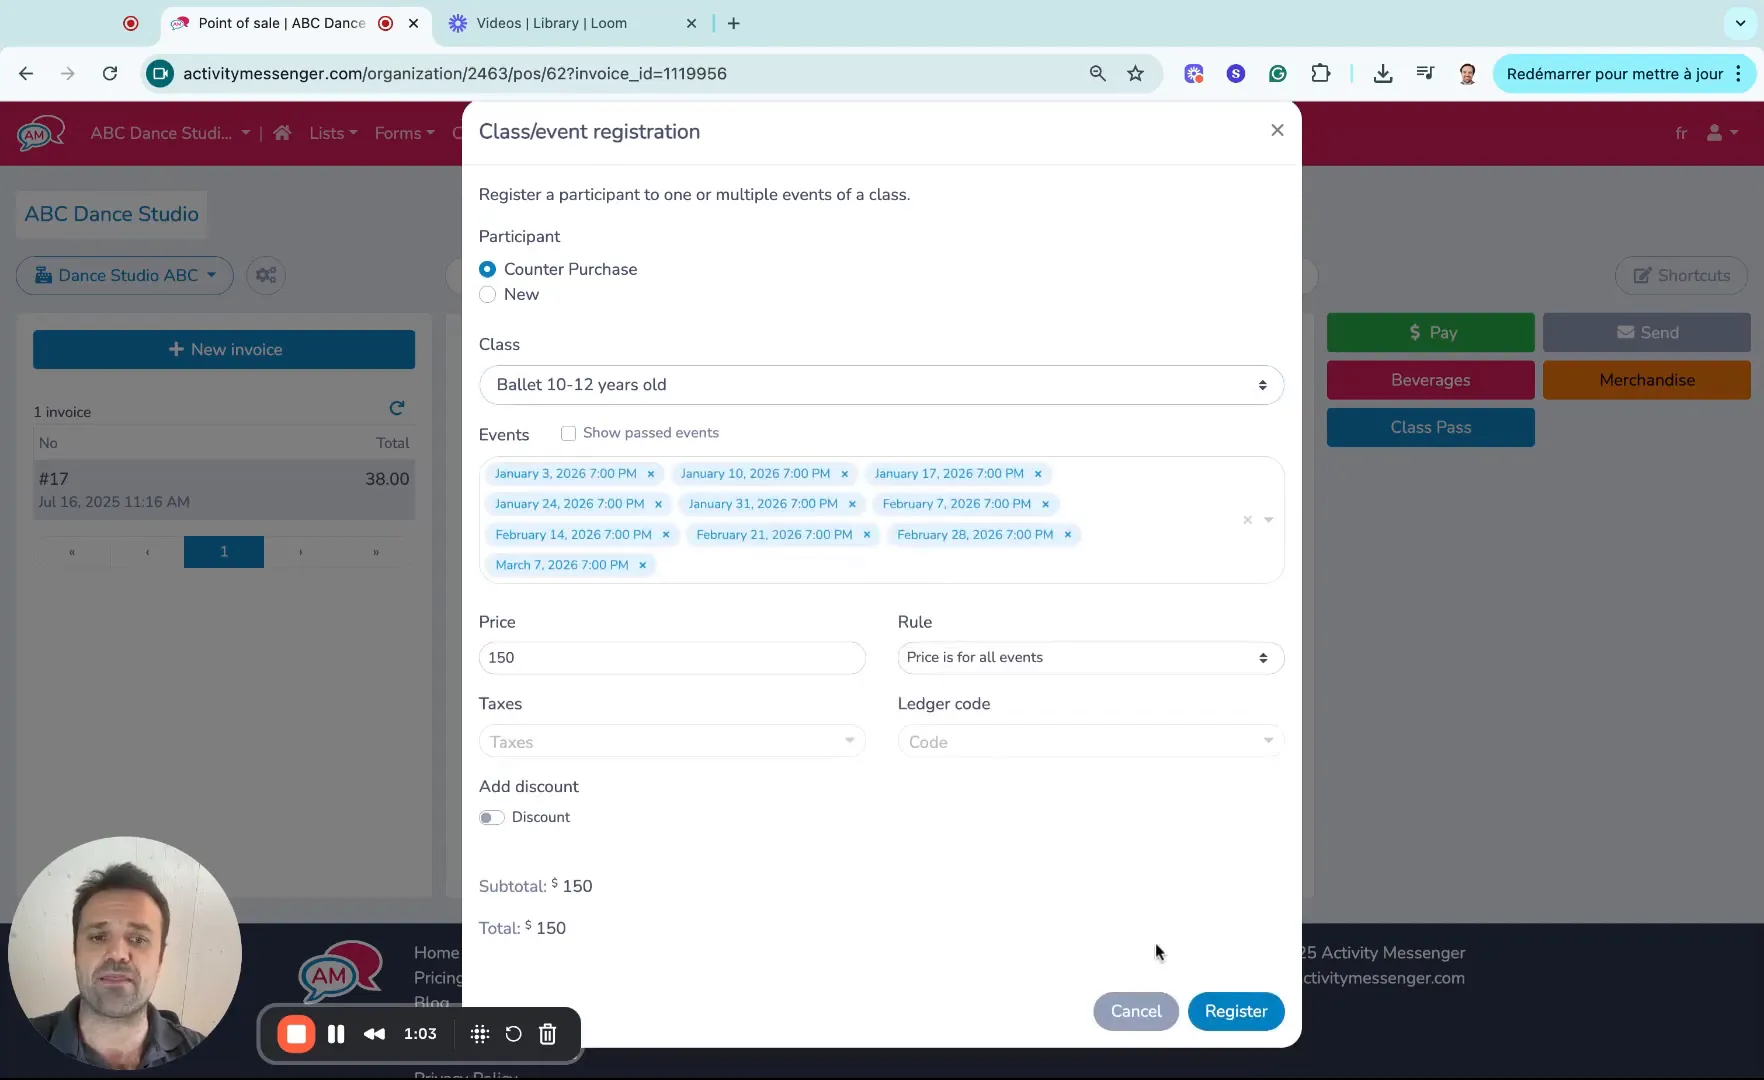Remove the March 7, 2026 event tag
This screenshot has height=1080, width=1764.
click(x=643, y=565)
